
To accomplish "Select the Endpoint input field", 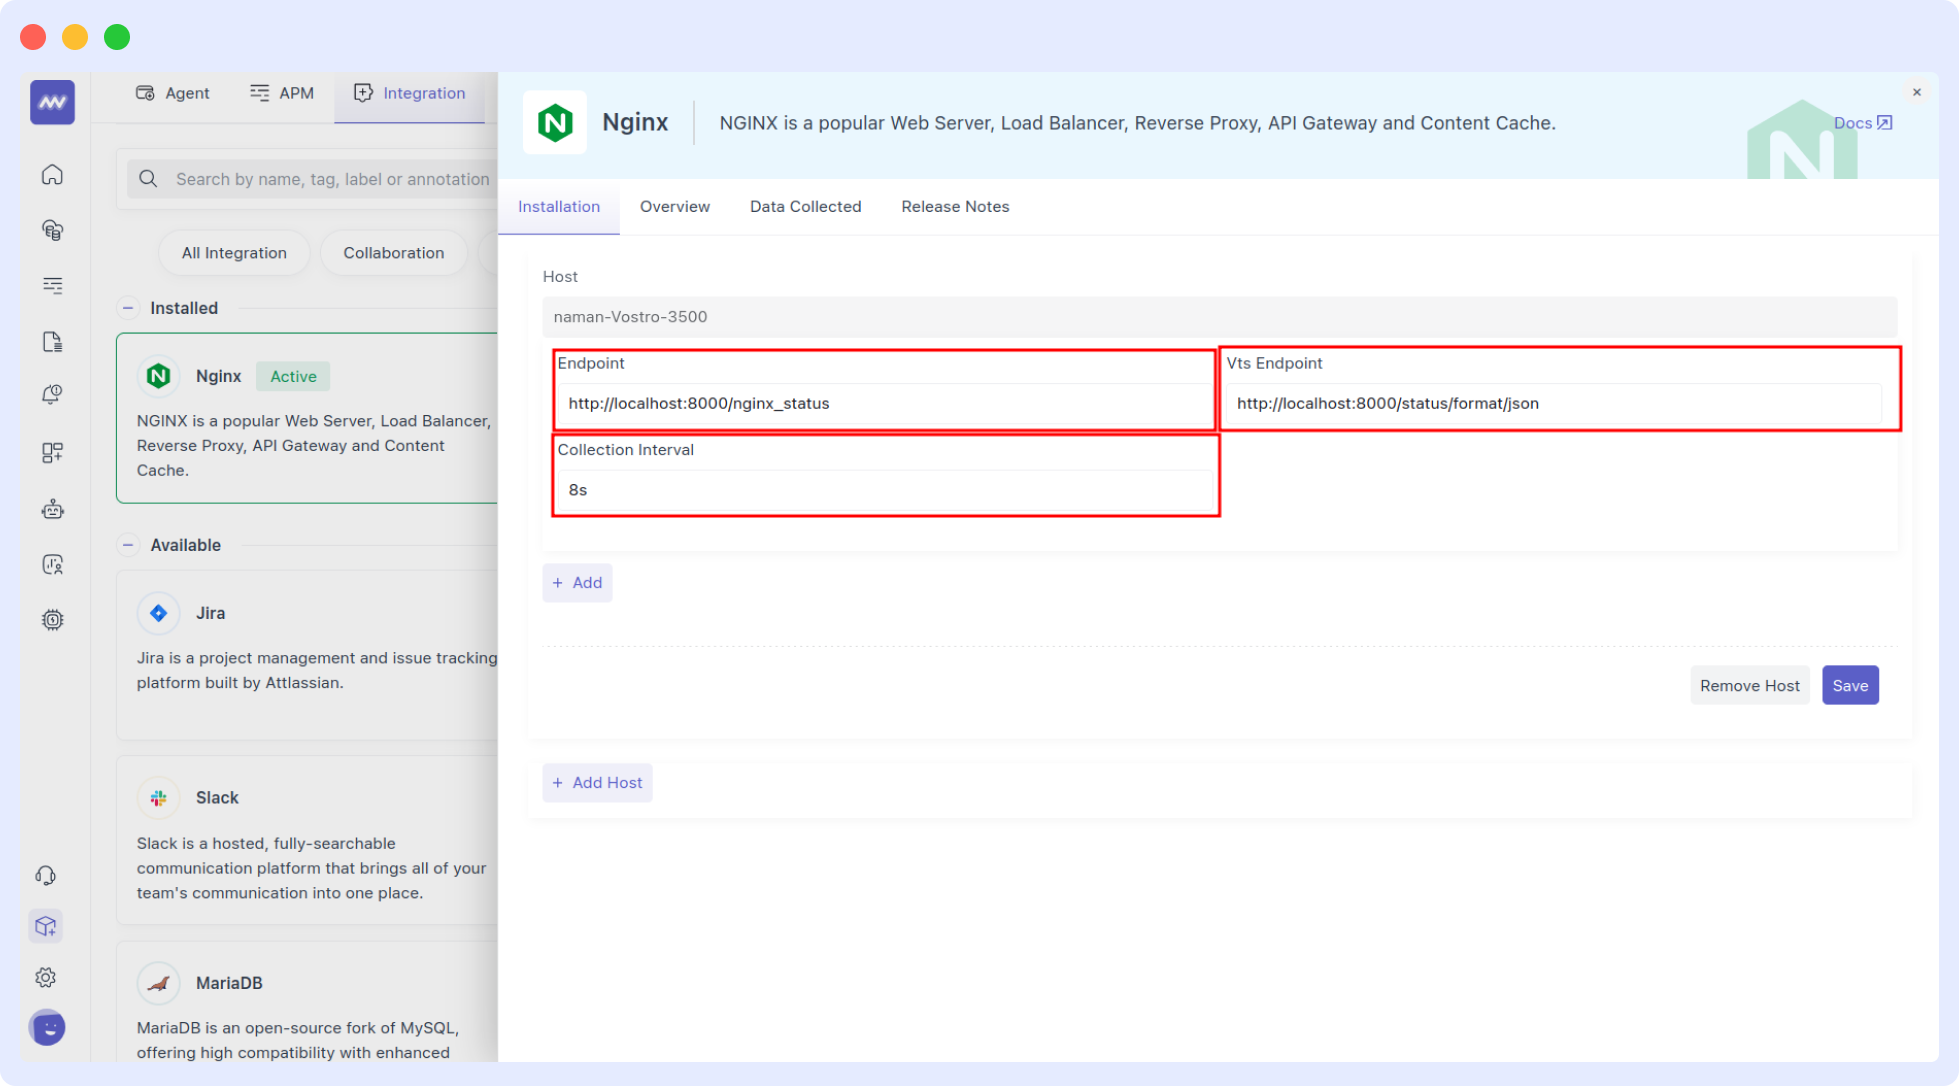I will 884,403.
